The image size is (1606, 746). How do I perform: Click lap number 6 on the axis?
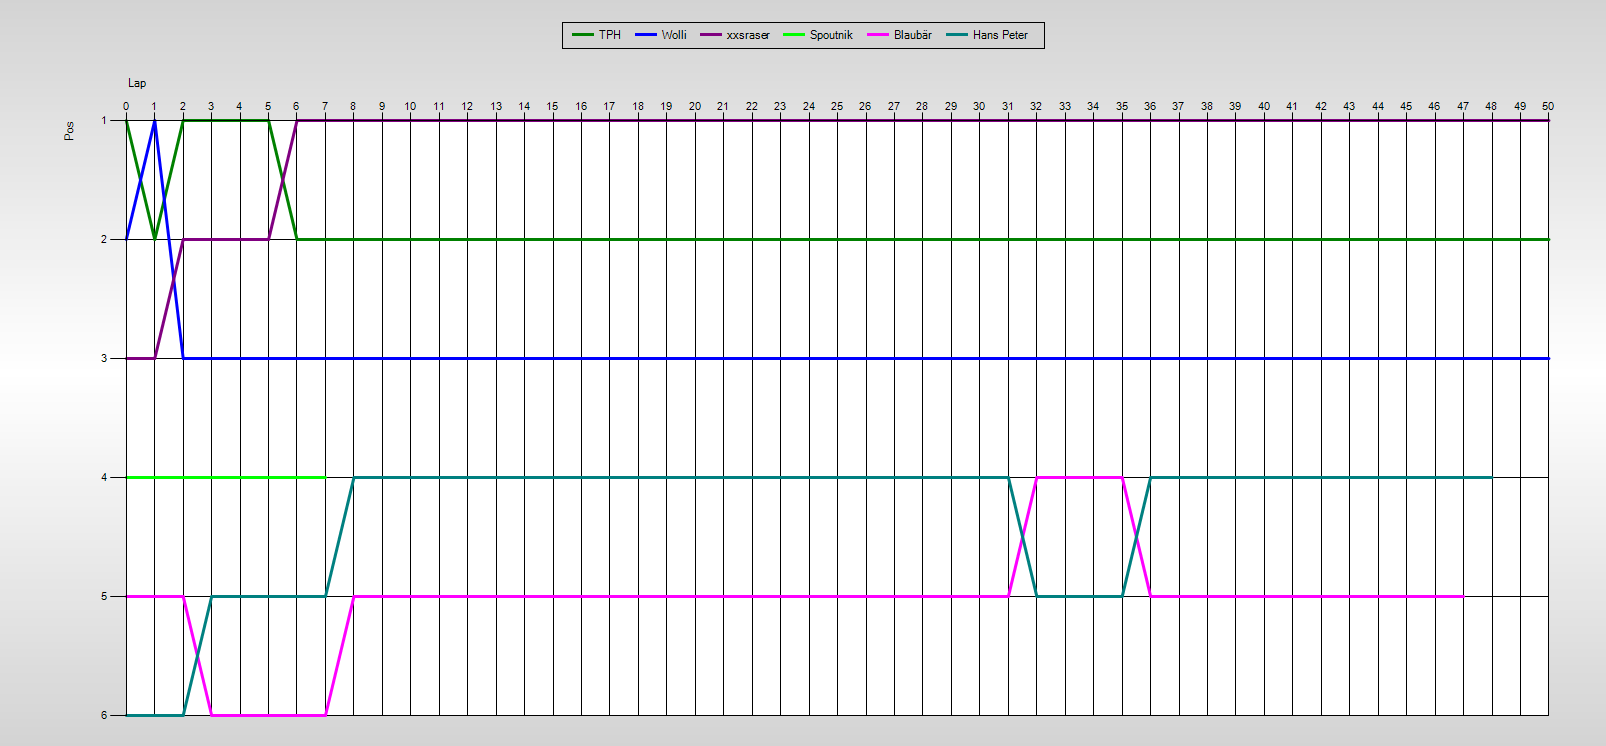296,106
